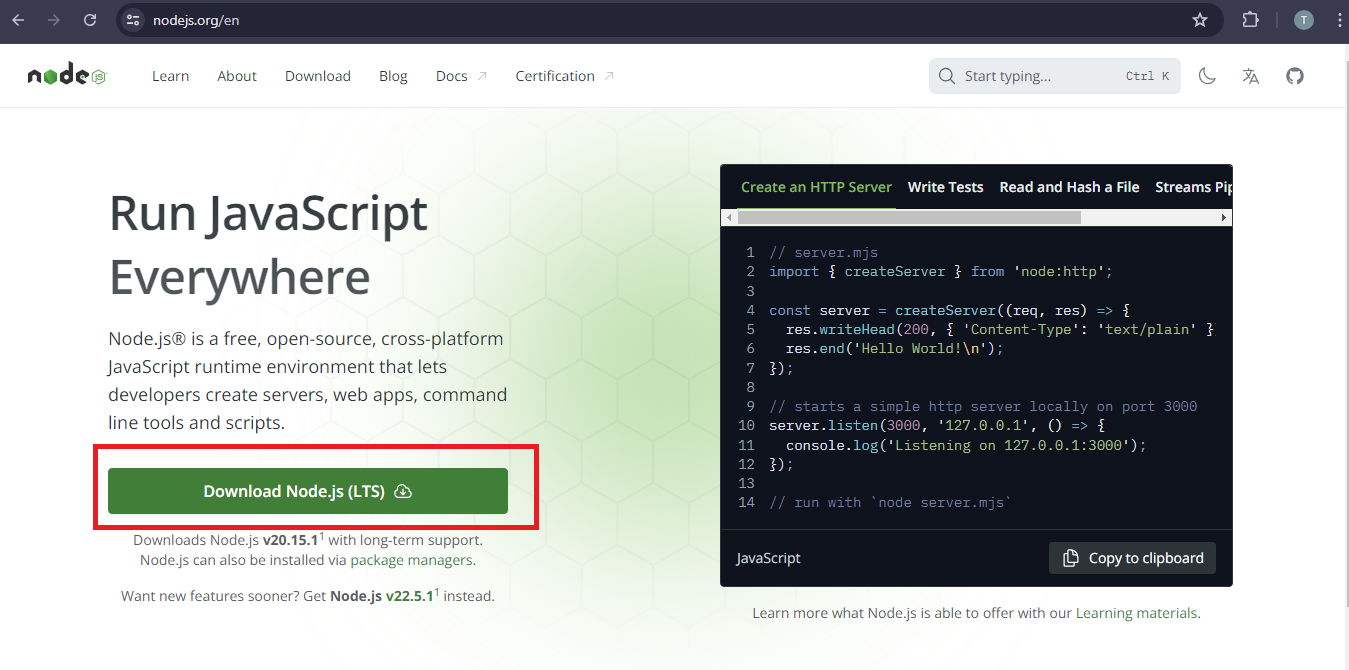Open the Certification external link
The width and height of the screenshot is (1349, 670).
[565, 76]
